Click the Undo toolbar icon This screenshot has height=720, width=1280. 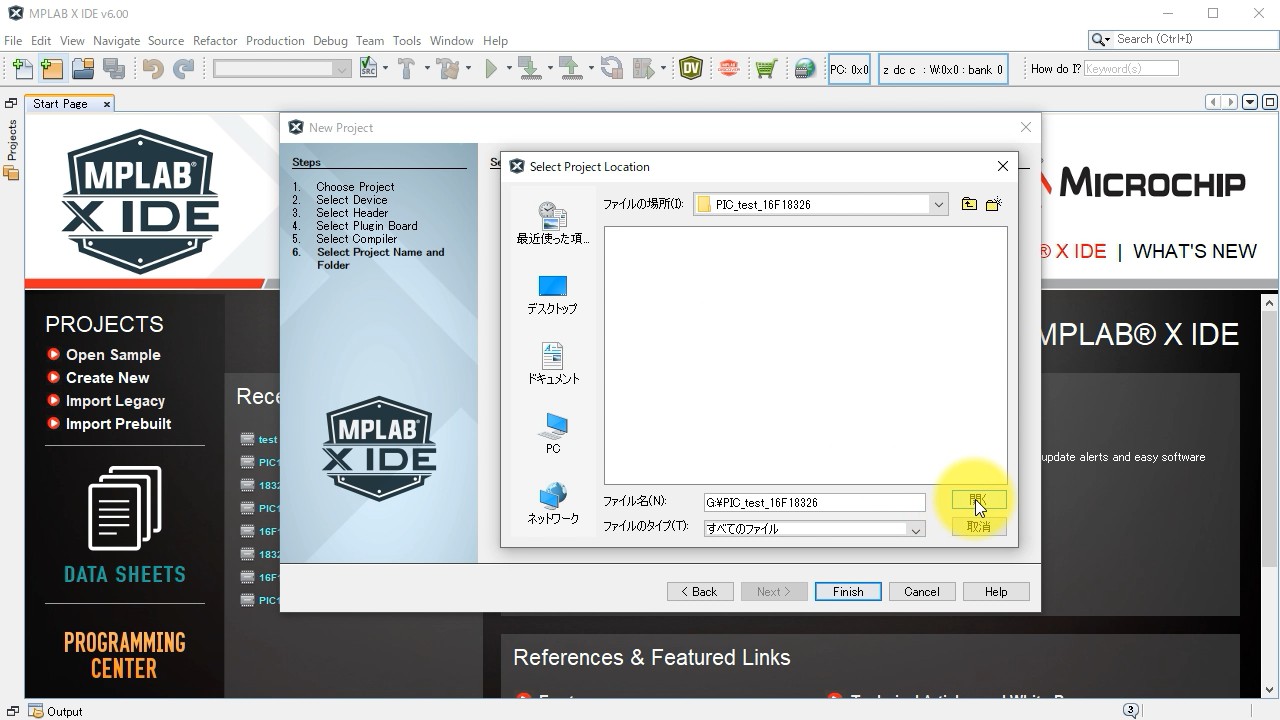[x=153, y=69]
